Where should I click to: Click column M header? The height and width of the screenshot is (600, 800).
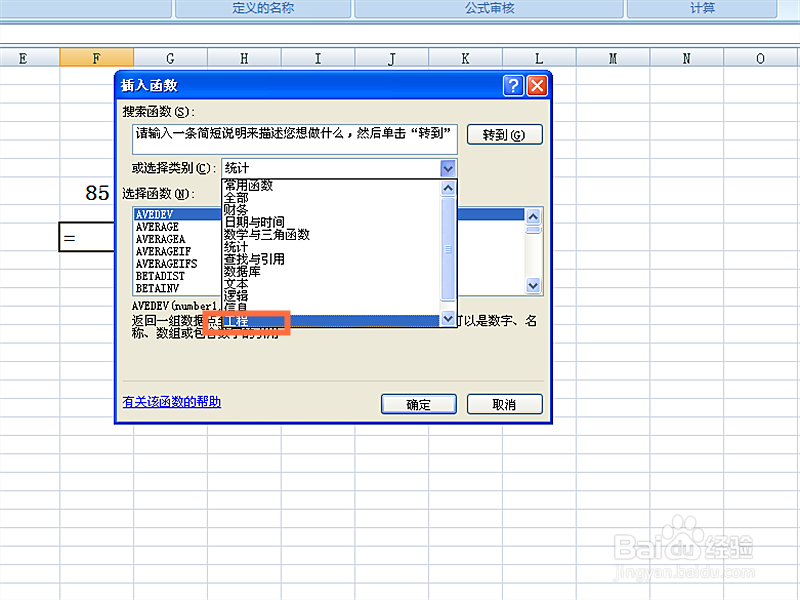613,58
